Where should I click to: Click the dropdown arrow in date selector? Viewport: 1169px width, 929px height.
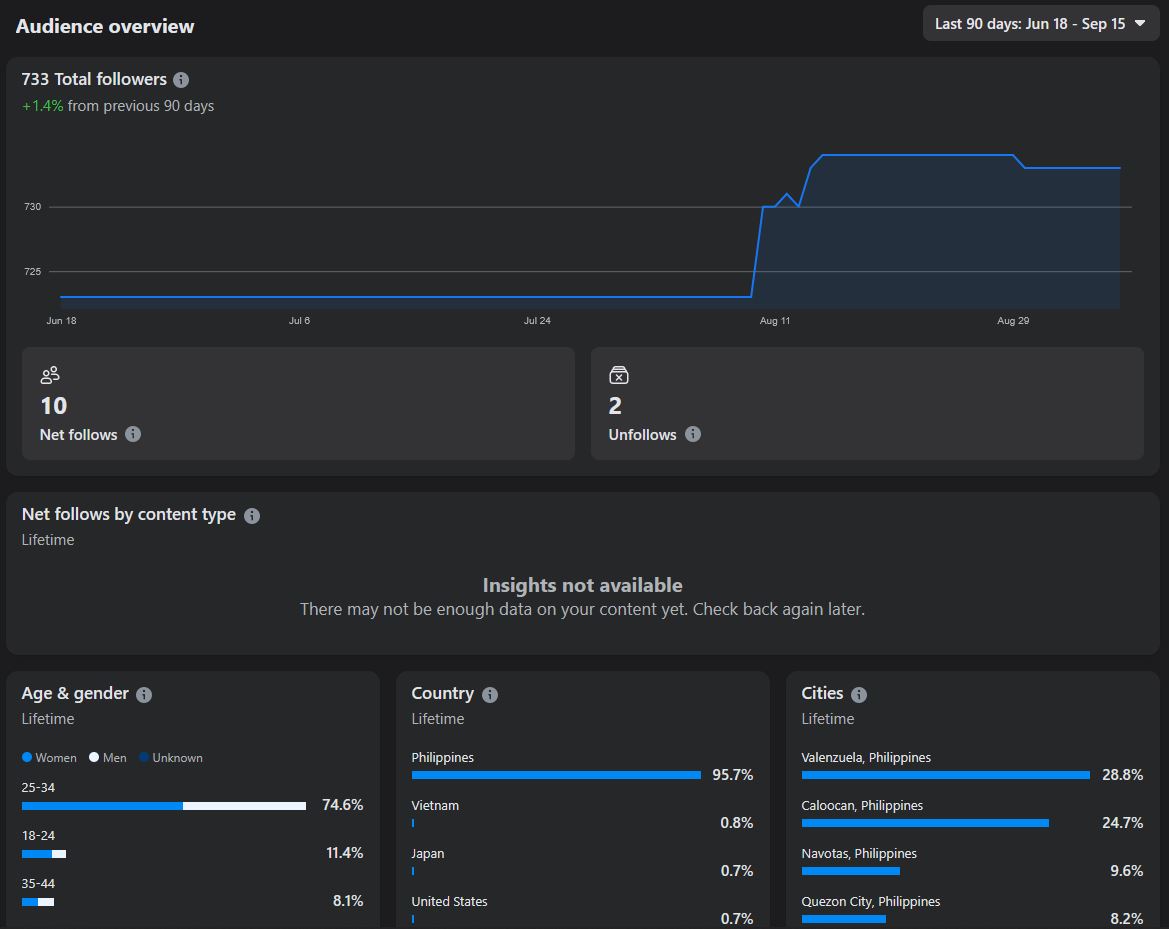coord(1140,23)
